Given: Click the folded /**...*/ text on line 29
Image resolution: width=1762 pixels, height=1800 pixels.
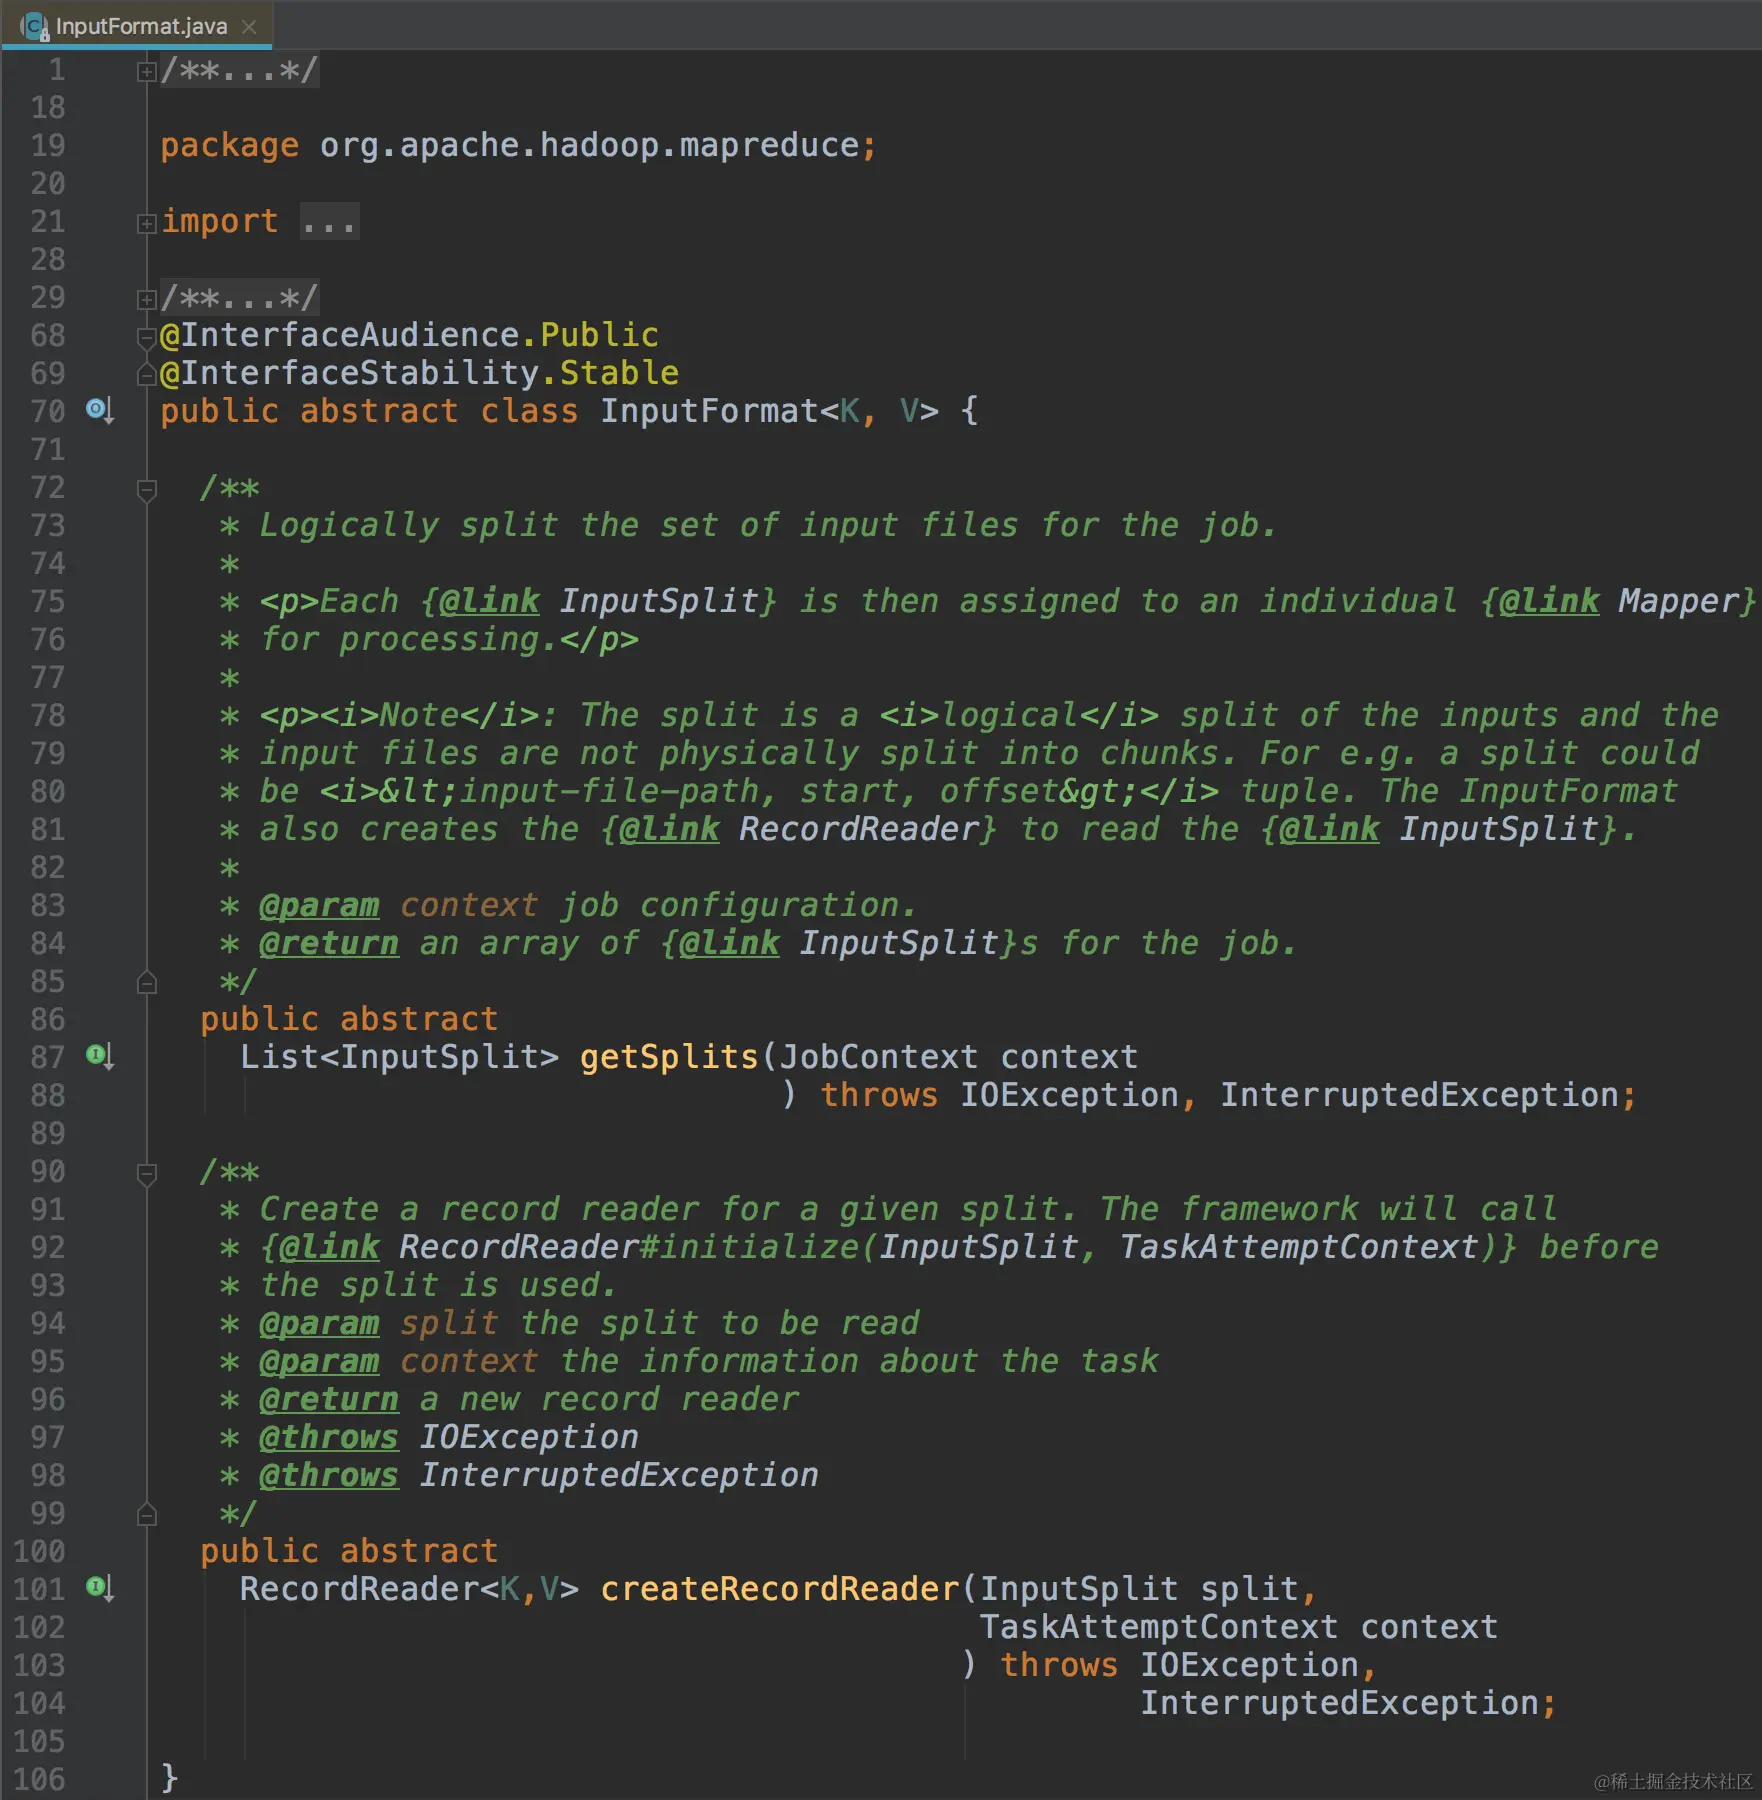Looking at the screenshot, I should (x=239, y=297).
